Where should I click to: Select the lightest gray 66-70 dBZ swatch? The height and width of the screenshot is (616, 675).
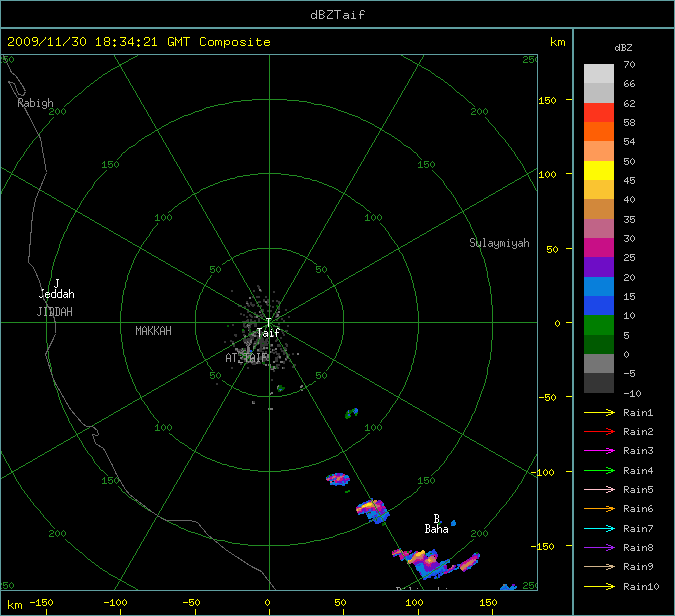pos(599,74)
